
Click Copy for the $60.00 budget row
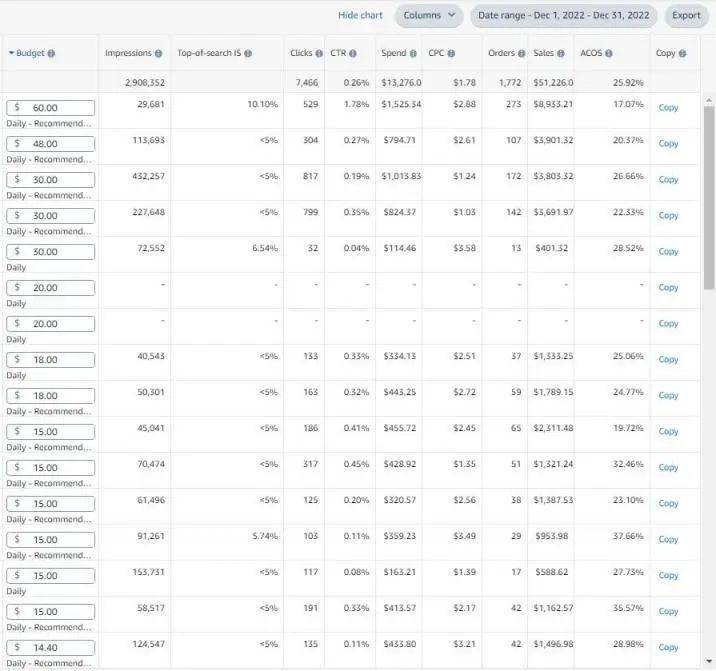coord(668,108)
